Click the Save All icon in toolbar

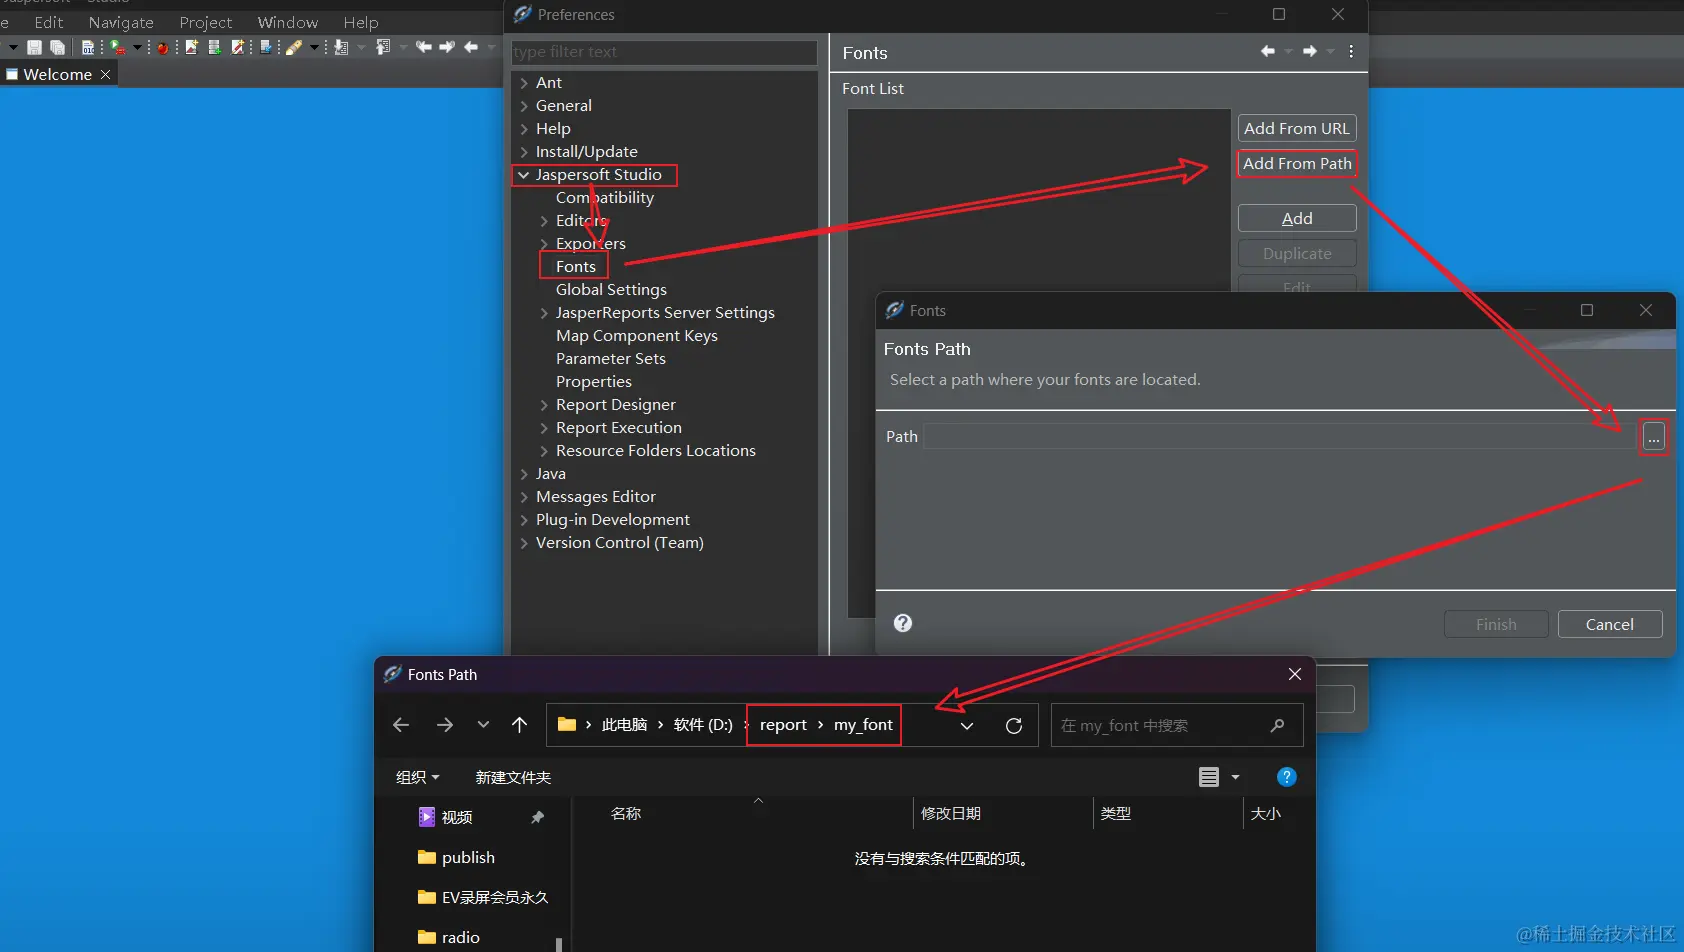point(57,47)
